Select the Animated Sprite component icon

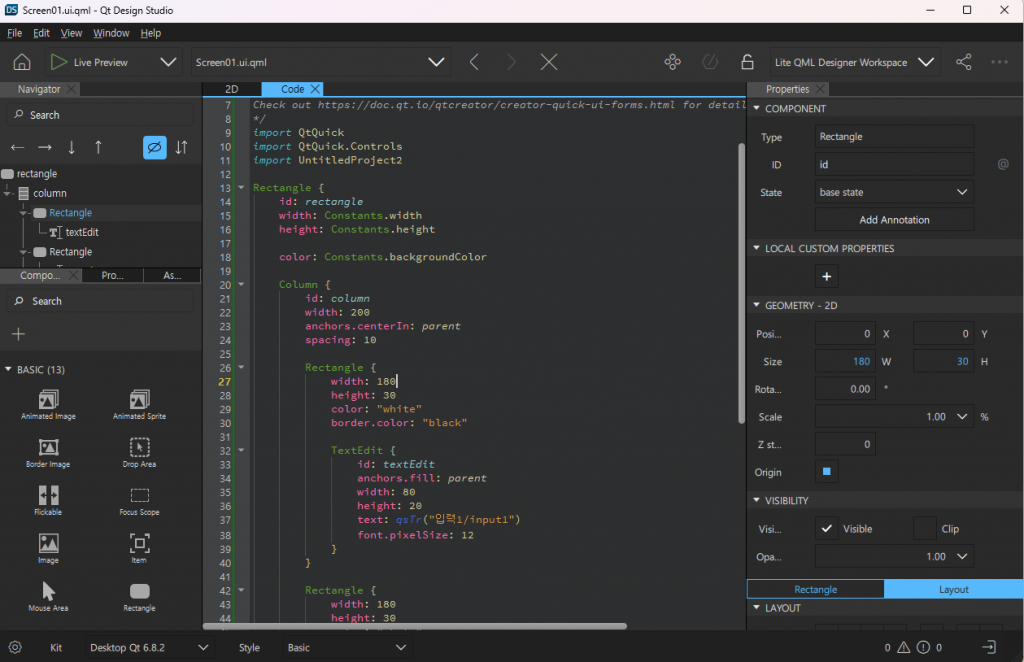[139, 400]
